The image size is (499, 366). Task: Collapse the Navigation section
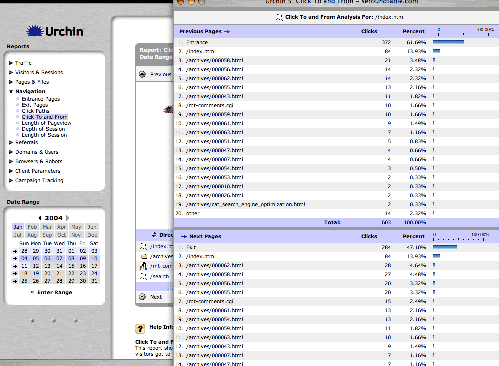(11, 91)
